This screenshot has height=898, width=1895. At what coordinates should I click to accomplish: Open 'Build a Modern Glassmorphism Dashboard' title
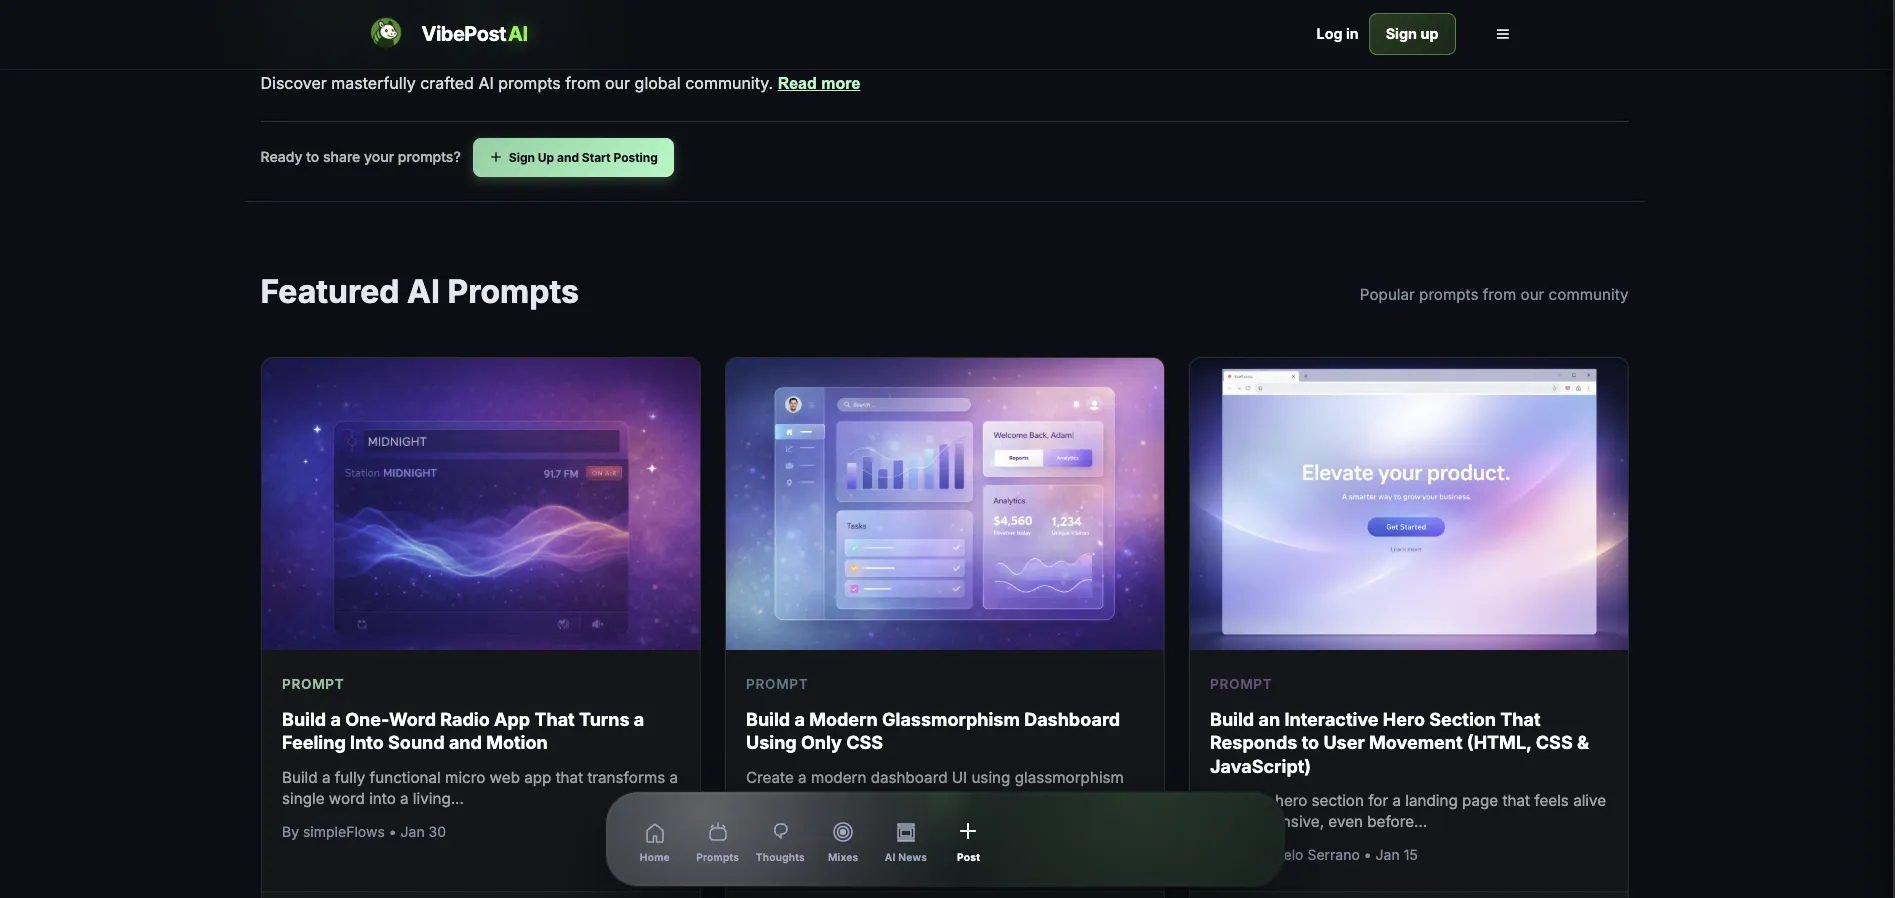[933, 731]
